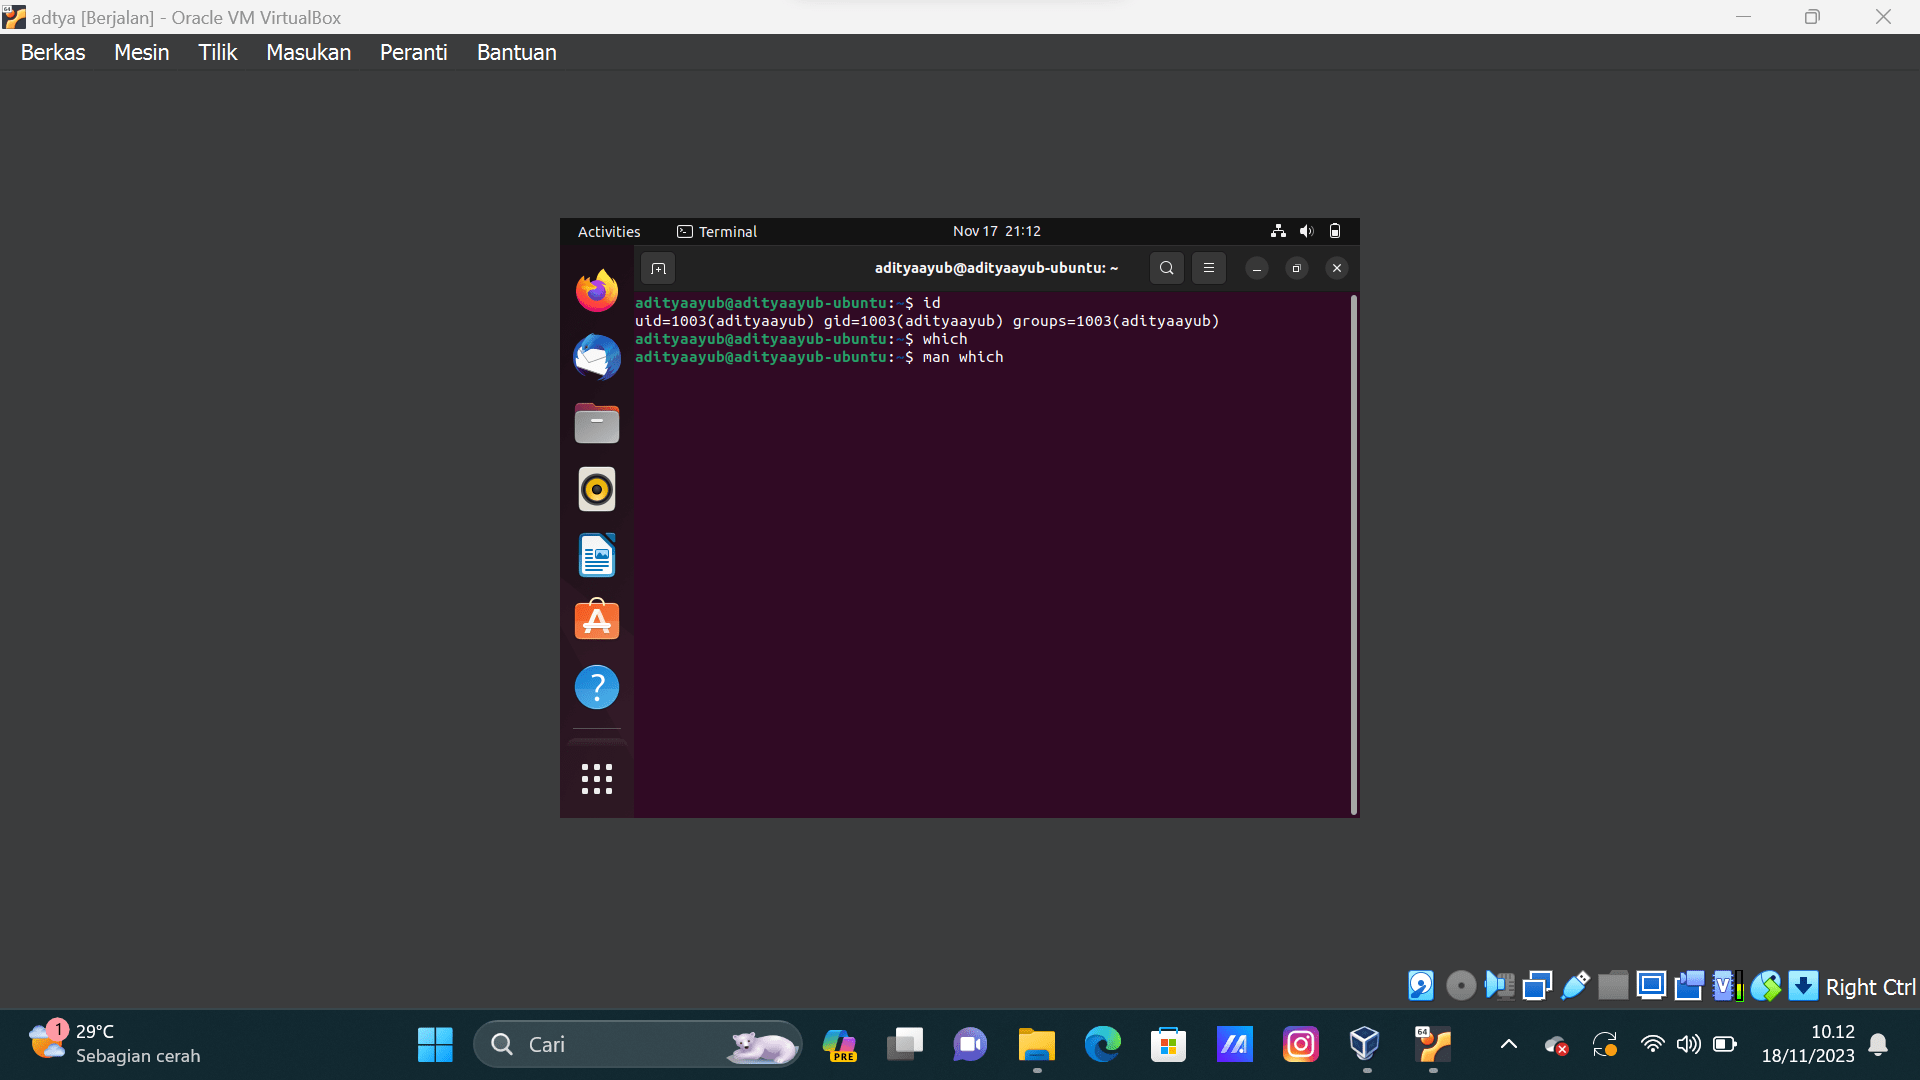Show Applications grid in the dock

tap(597, 779)
